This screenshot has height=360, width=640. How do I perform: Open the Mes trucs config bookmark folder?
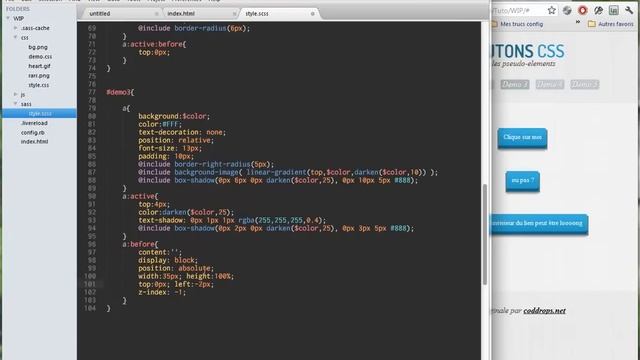(517, 24)
